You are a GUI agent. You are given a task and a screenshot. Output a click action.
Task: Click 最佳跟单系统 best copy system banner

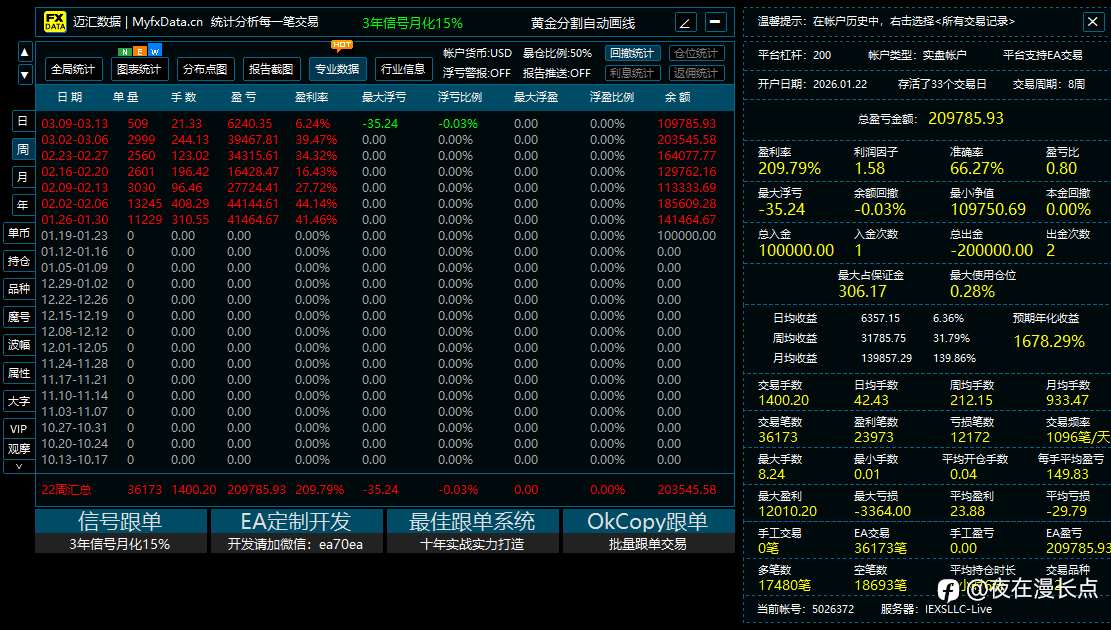[x=472, y=531]
